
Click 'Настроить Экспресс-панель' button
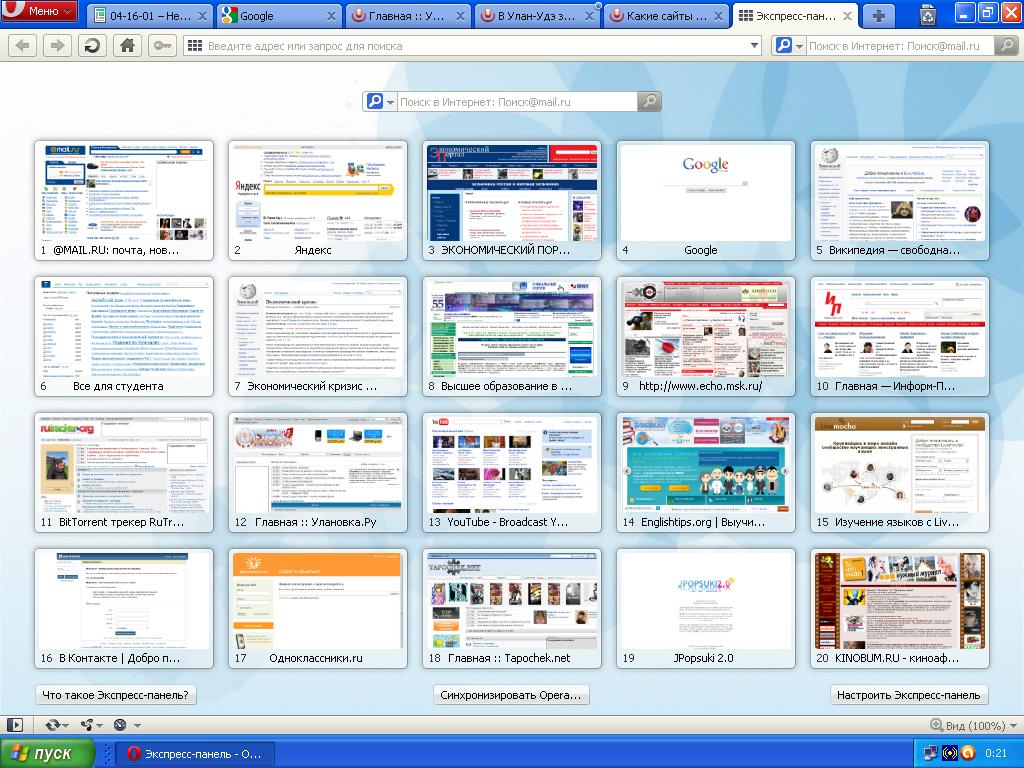tap(908, 695)
